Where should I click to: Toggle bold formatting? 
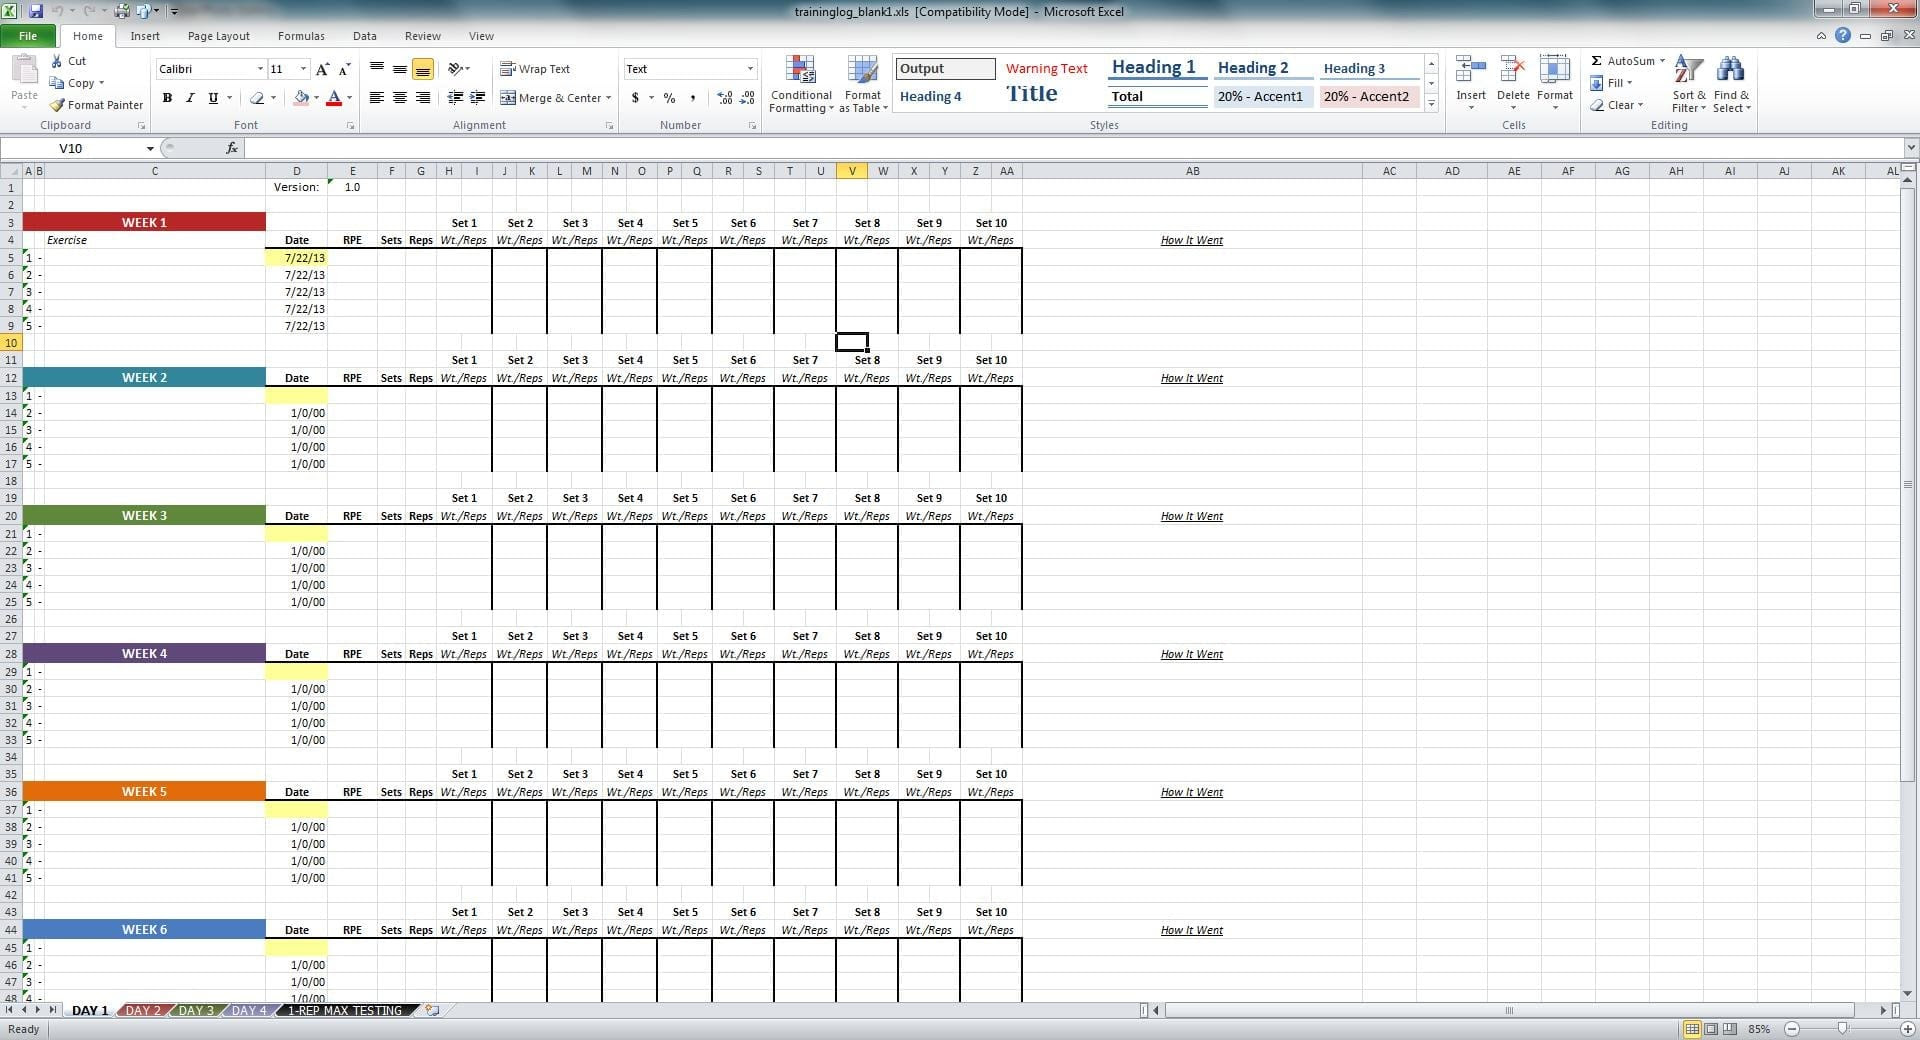(x=167, y=98)
